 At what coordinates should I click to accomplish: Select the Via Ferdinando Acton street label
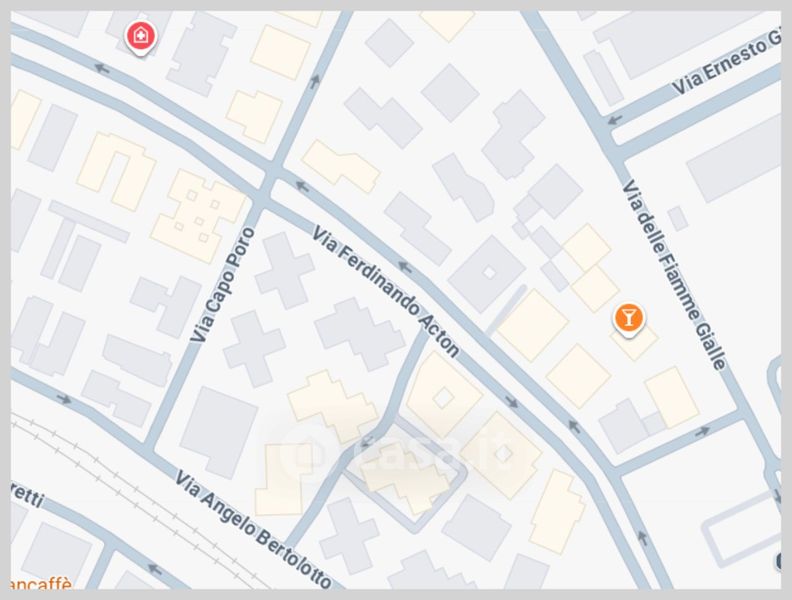(x=385, y=291)
